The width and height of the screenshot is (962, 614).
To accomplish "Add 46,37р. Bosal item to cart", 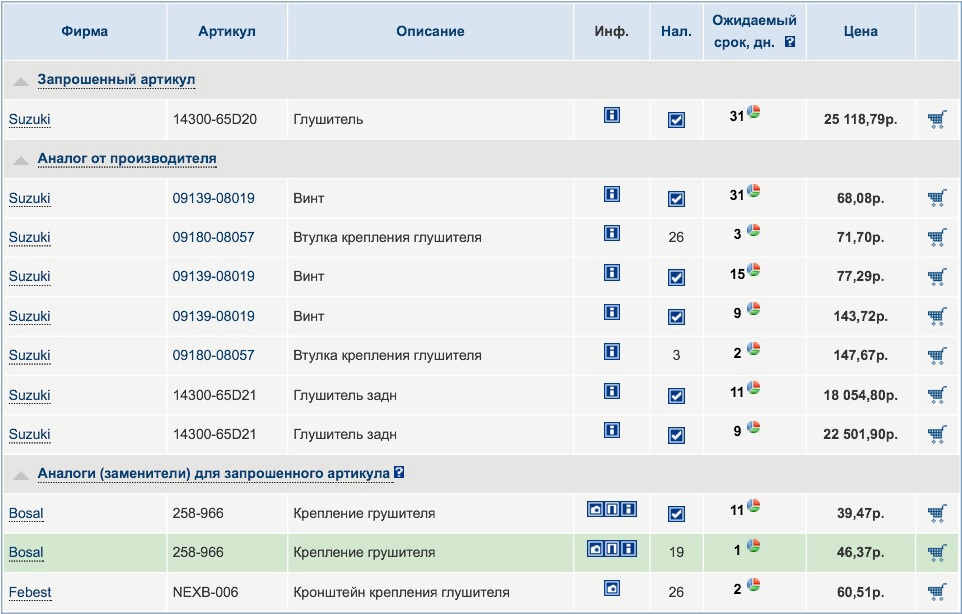I will point(937,553).
